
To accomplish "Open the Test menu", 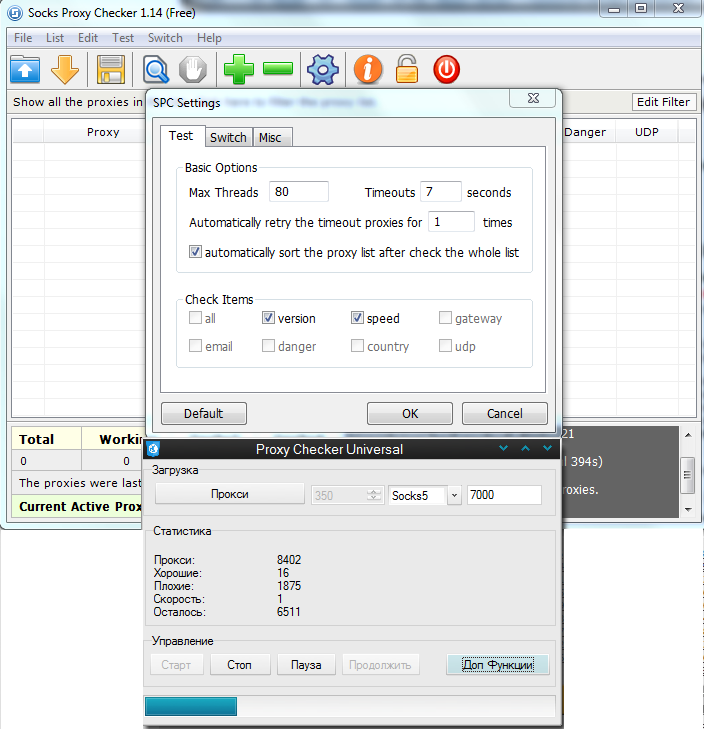I will 123,38.
